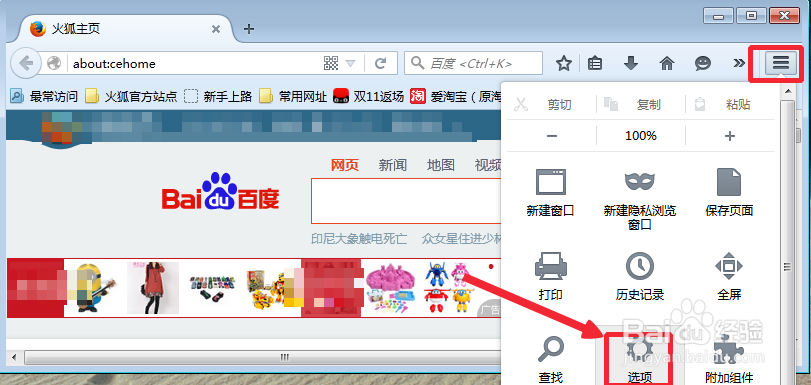Image resolution: width=811 pixels, height=385 pixels.
Task: Click 剪切 in menu panel
Action: coord(550,105)
